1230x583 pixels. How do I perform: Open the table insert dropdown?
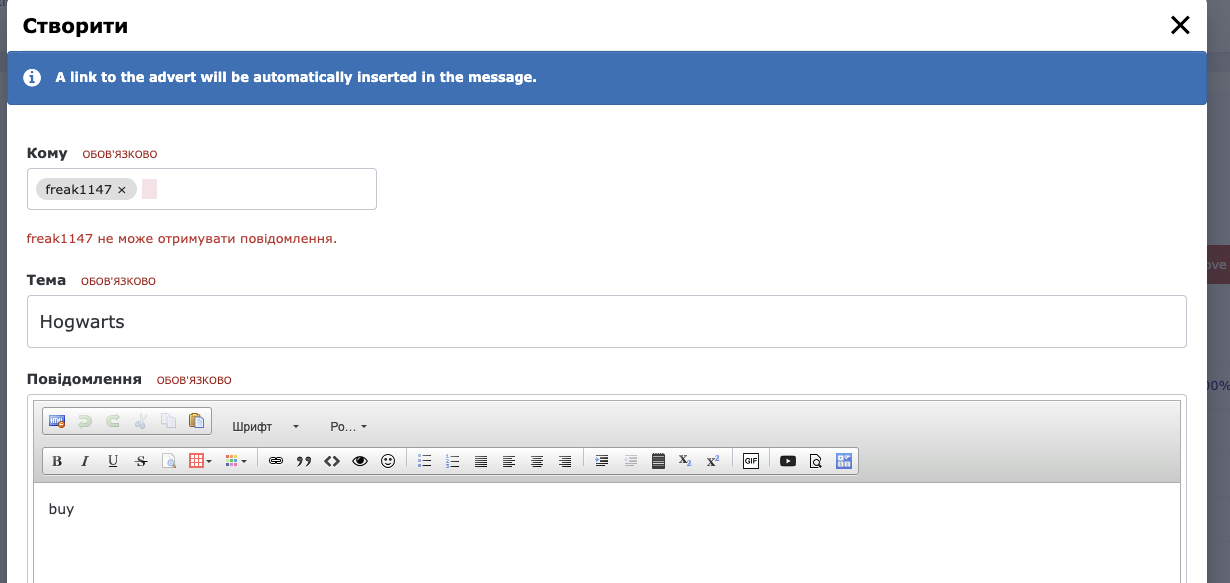point(200,461)
